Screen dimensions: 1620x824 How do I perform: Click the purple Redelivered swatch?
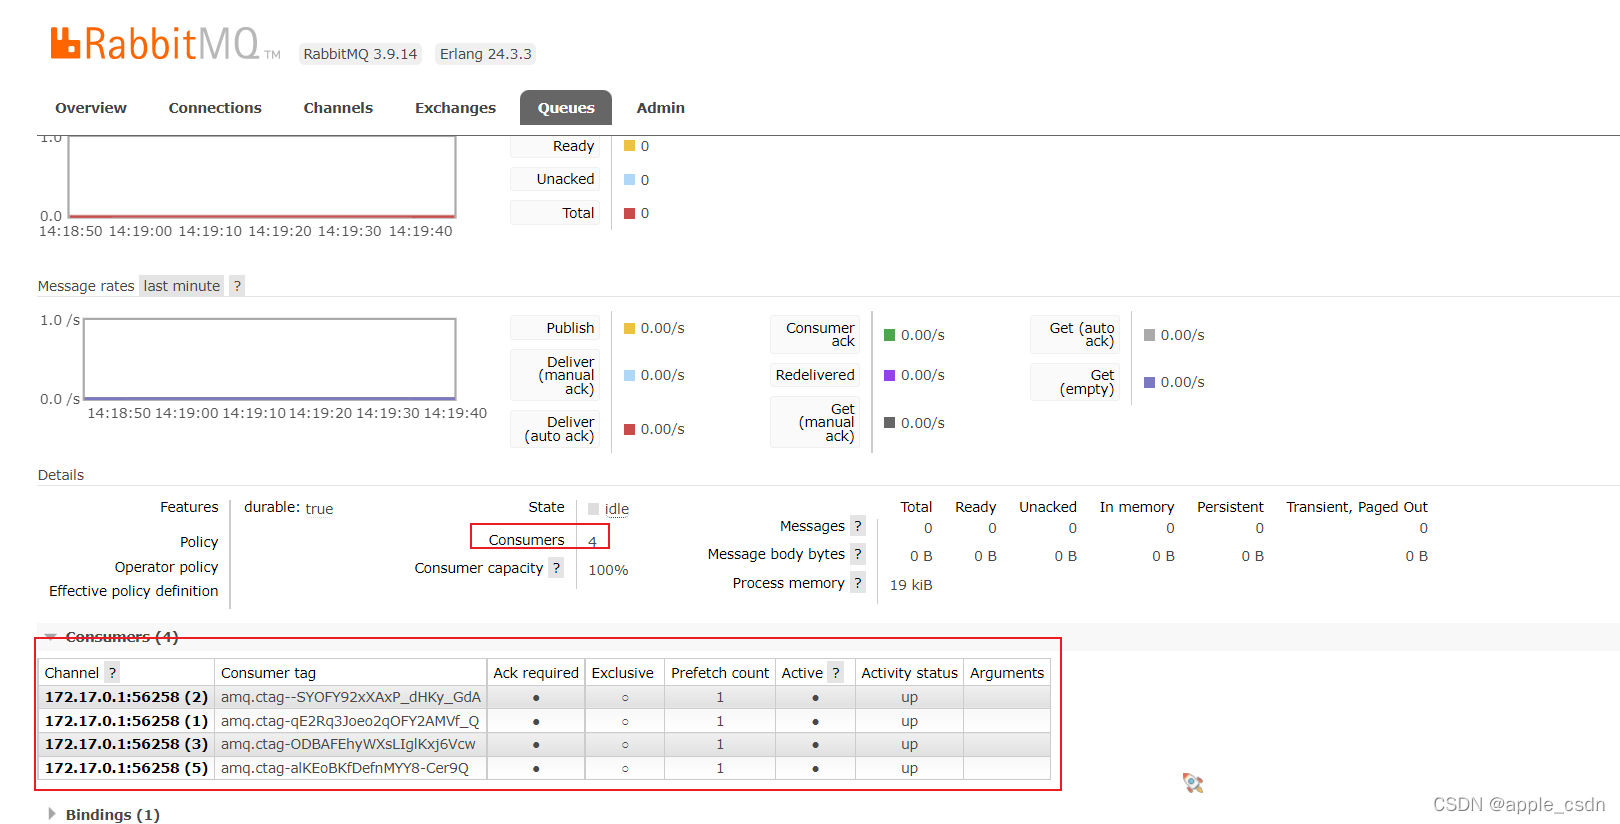(x=890, y=375)
